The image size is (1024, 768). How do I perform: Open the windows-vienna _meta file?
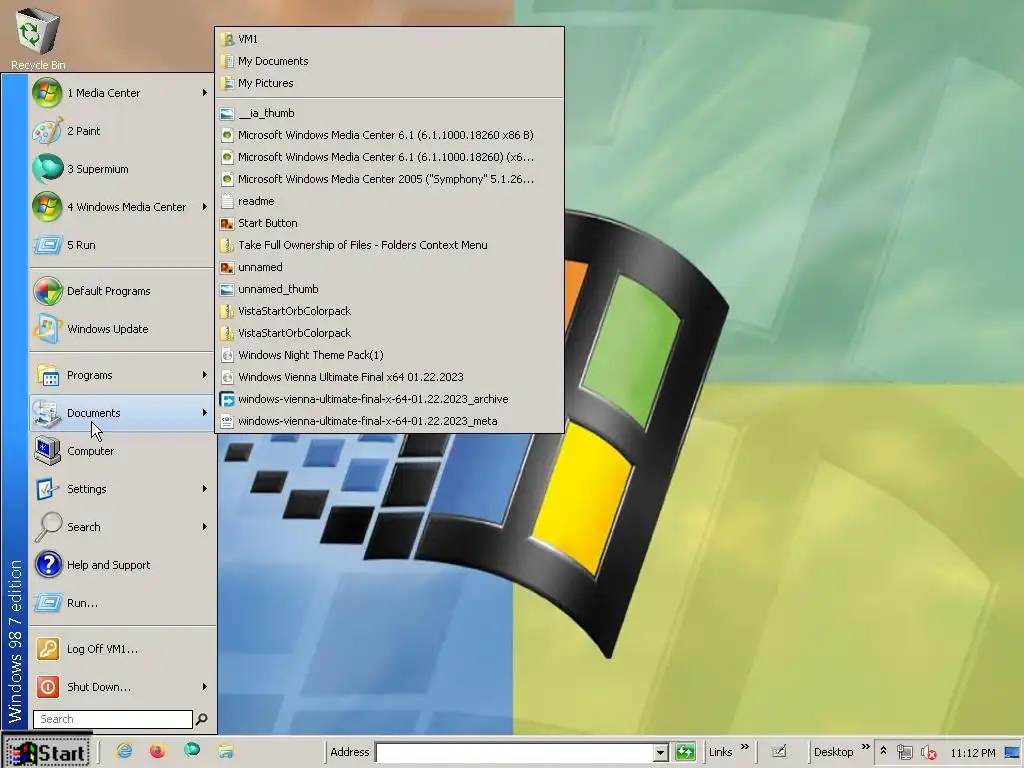point(389,421)
